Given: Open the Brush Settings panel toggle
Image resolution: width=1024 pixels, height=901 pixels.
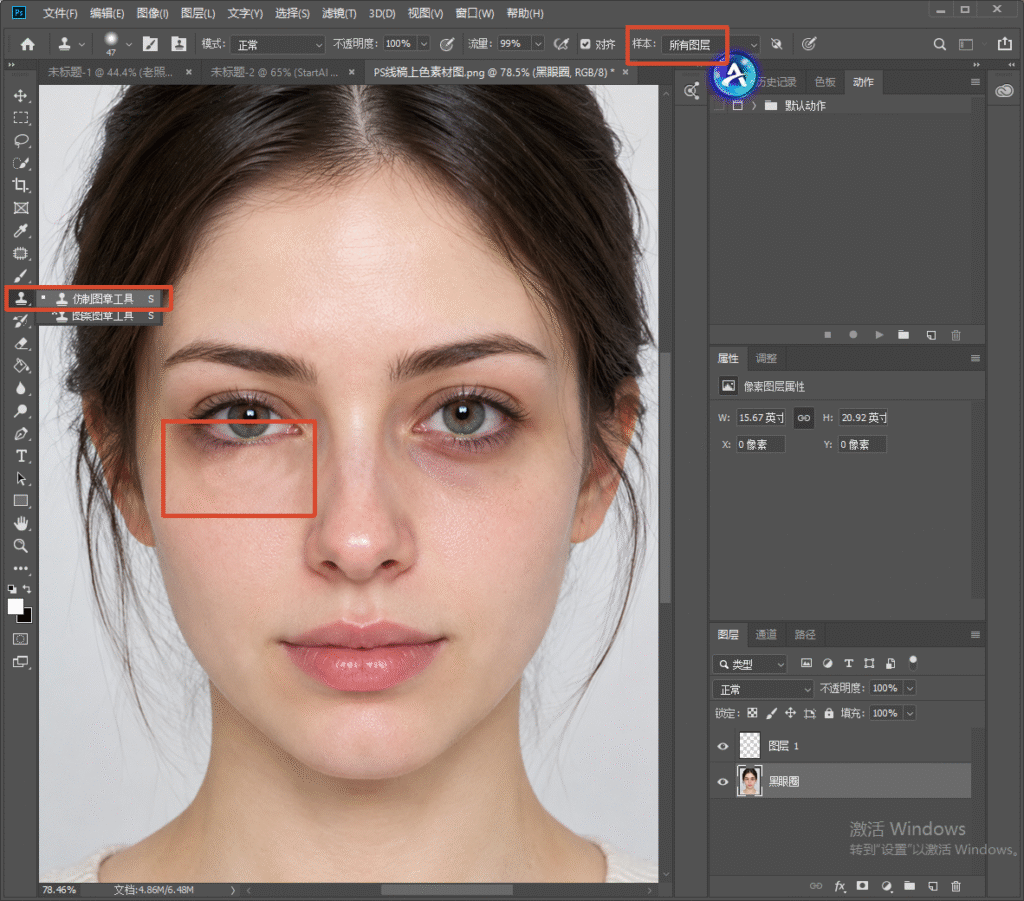Looking at the screenshot, I should (x=150, y=44).
